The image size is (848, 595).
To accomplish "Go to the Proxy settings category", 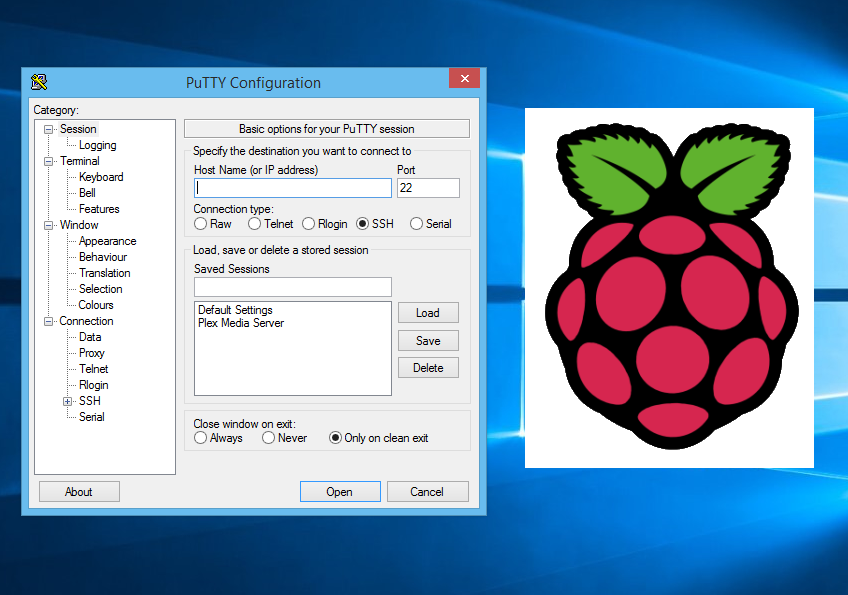I will pos(92,353).
